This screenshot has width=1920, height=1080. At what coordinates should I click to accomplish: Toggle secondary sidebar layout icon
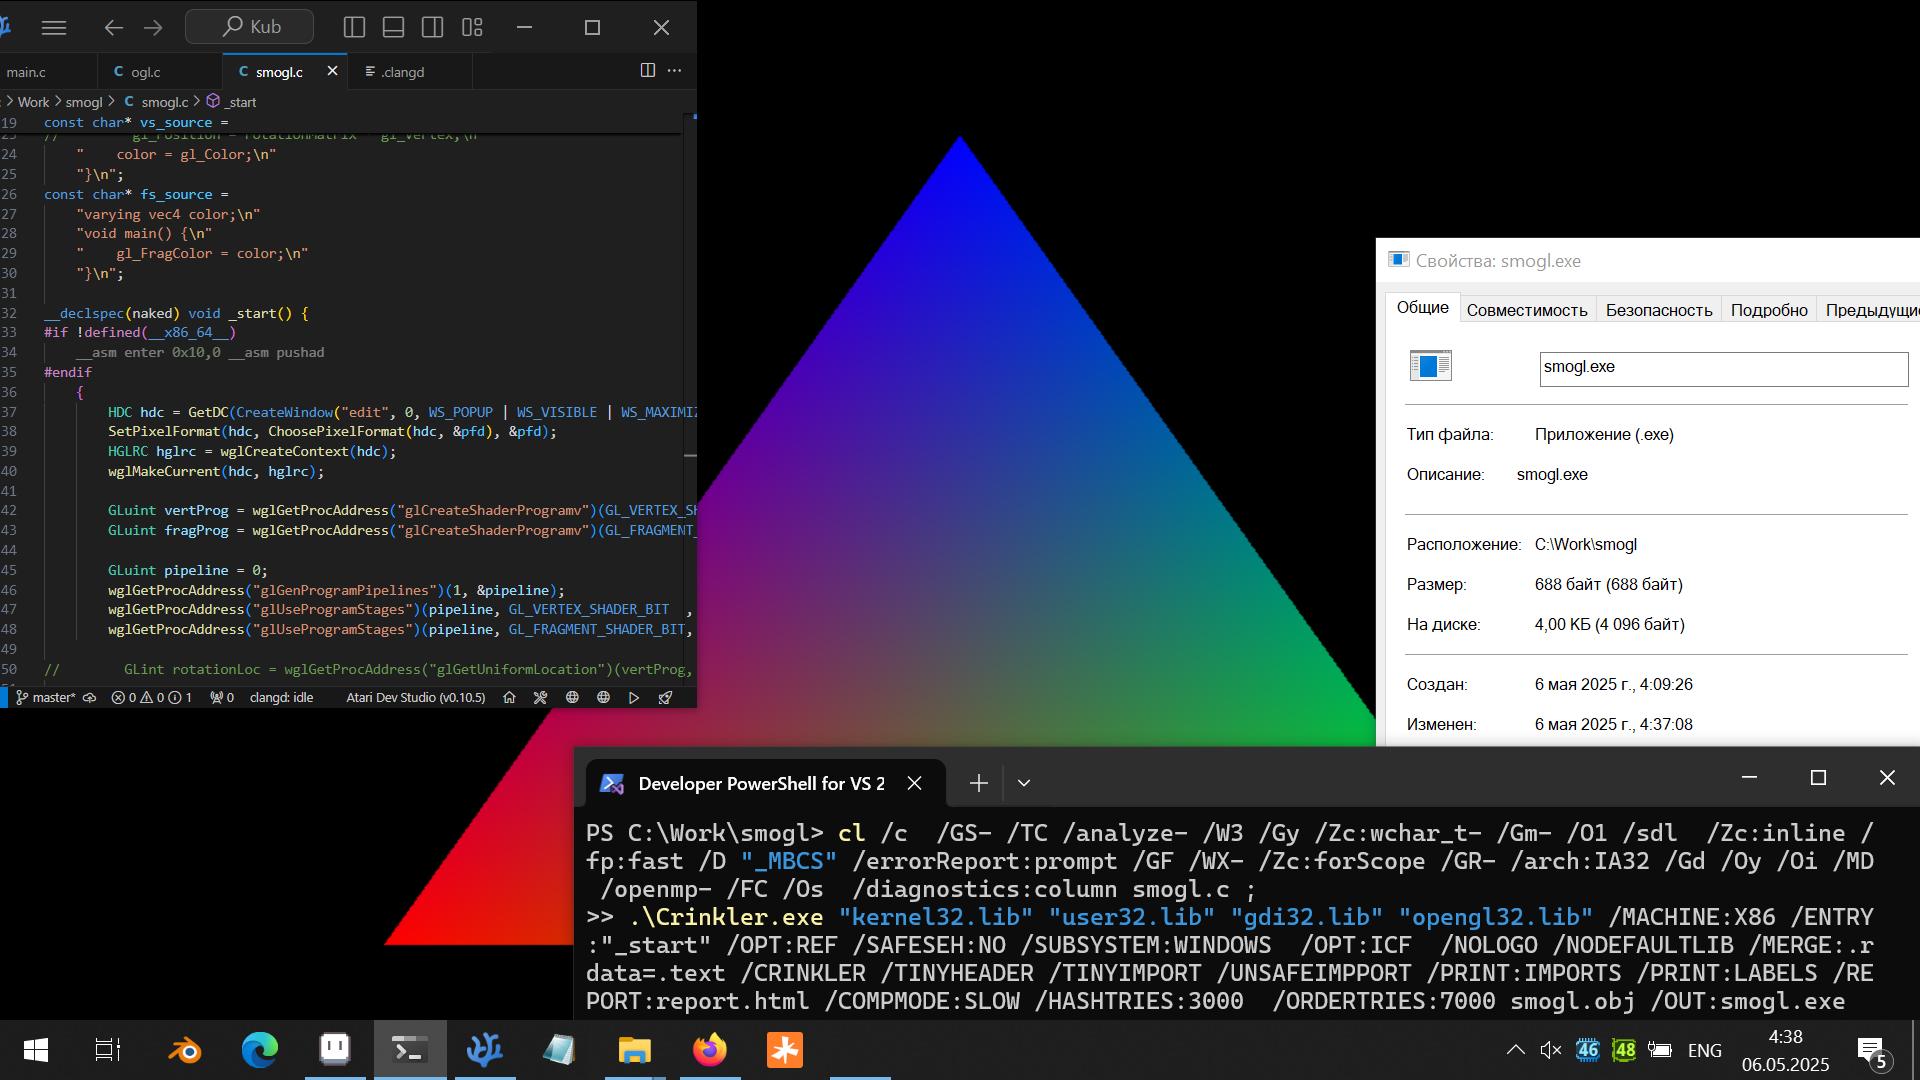[x=432, y=27]
